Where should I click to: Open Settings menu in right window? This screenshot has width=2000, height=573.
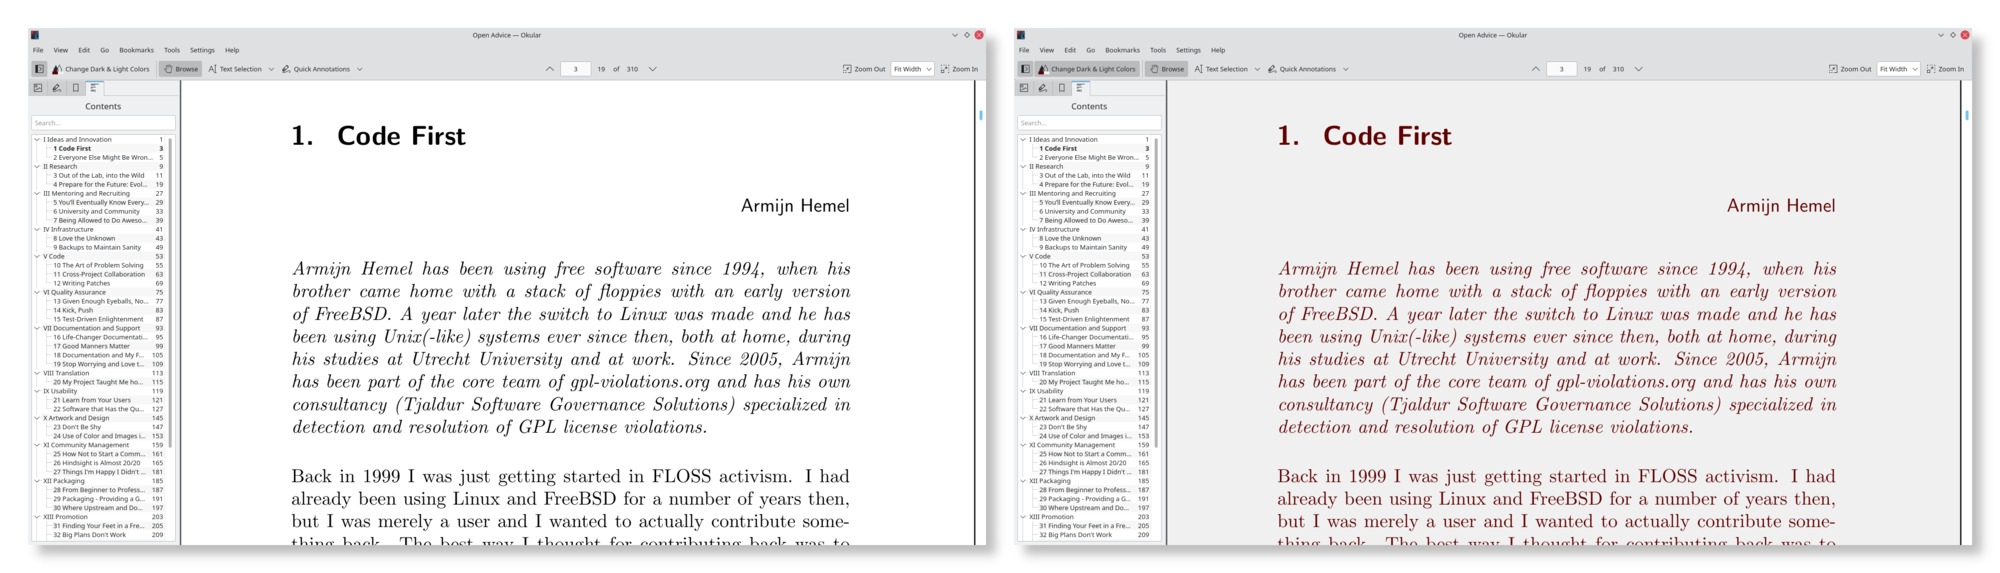[1188, 50]
